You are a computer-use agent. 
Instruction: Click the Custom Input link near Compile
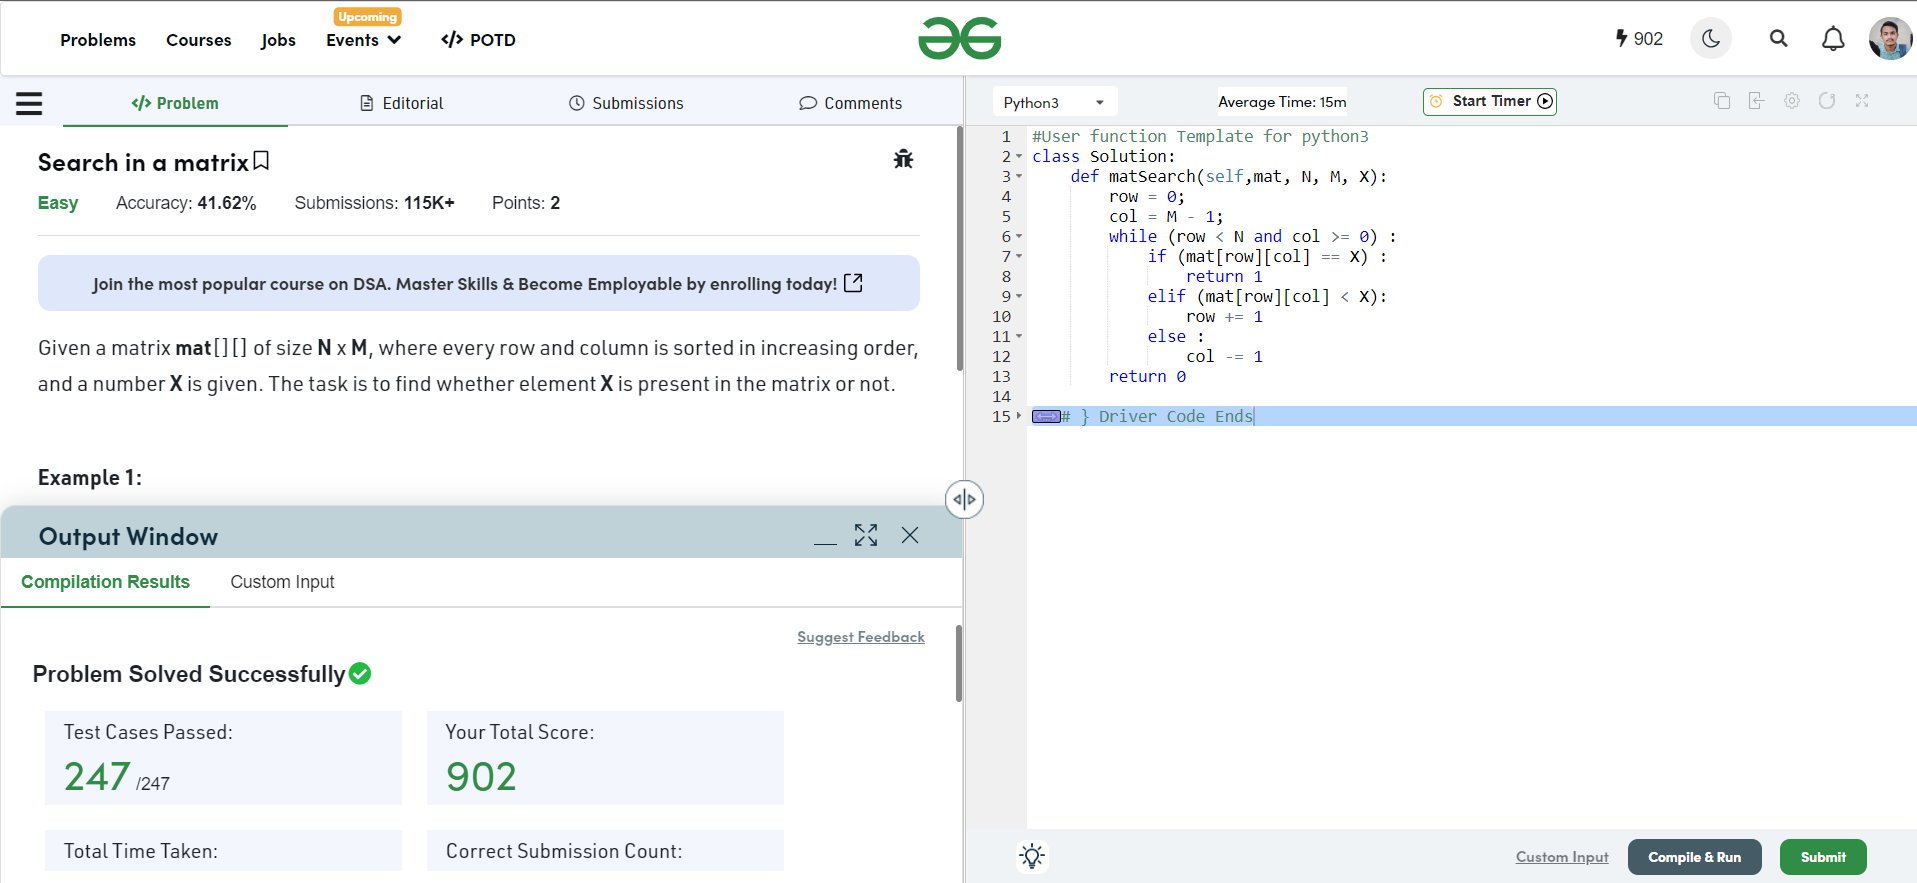click(x=1562, y=857)
